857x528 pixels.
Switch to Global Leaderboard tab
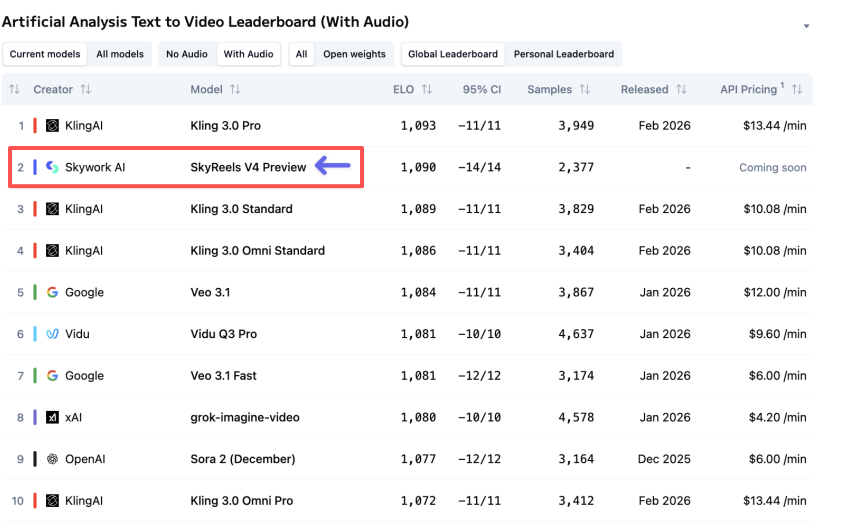(x=453, y=54)
